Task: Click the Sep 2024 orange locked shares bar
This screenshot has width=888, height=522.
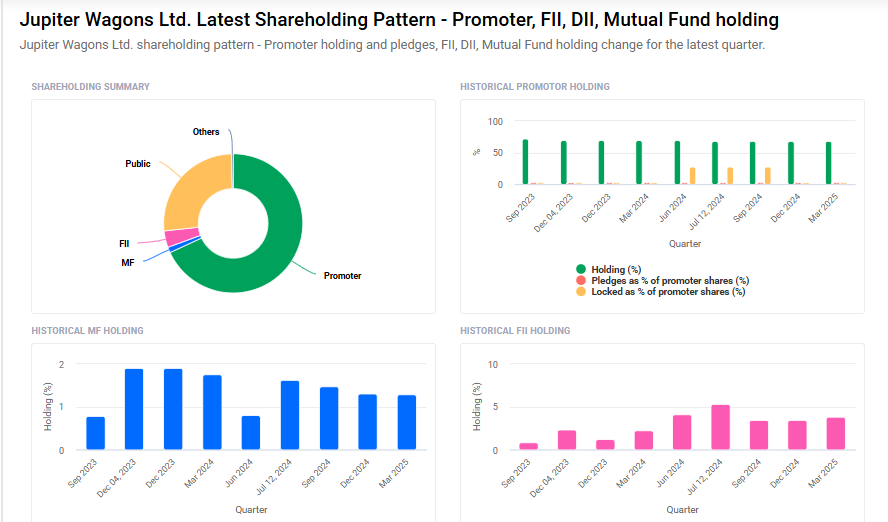Action: point(767,176)
